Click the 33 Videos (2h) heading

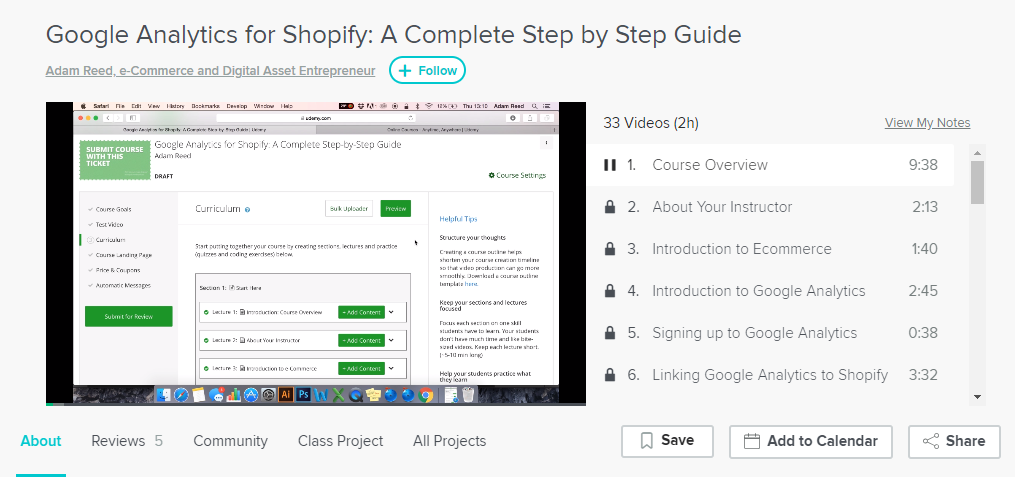(x=651, y=123)
